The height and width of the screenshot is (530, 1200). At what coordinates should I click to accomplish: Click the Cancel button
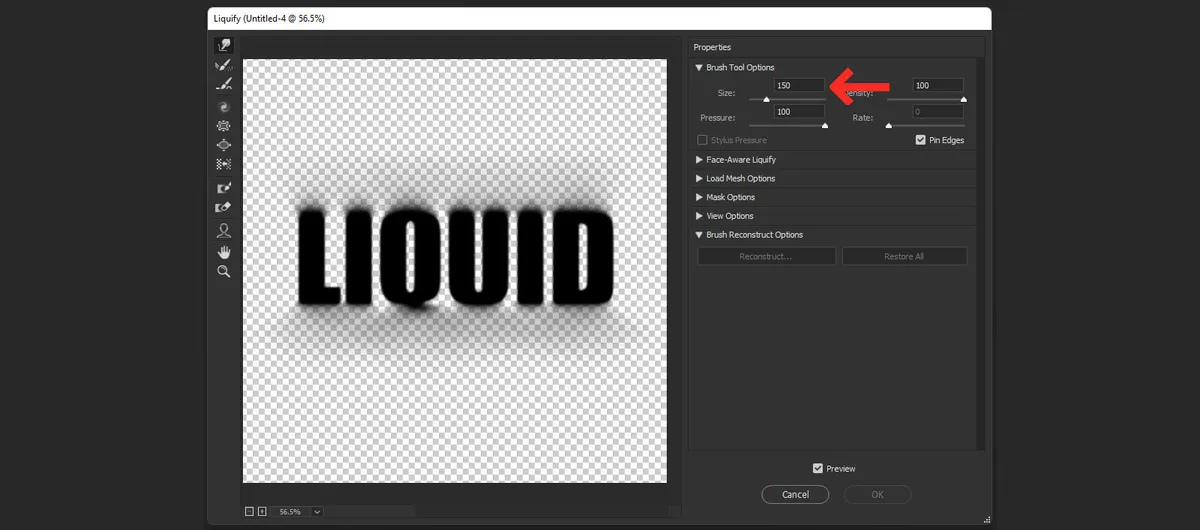click(796, 494)
